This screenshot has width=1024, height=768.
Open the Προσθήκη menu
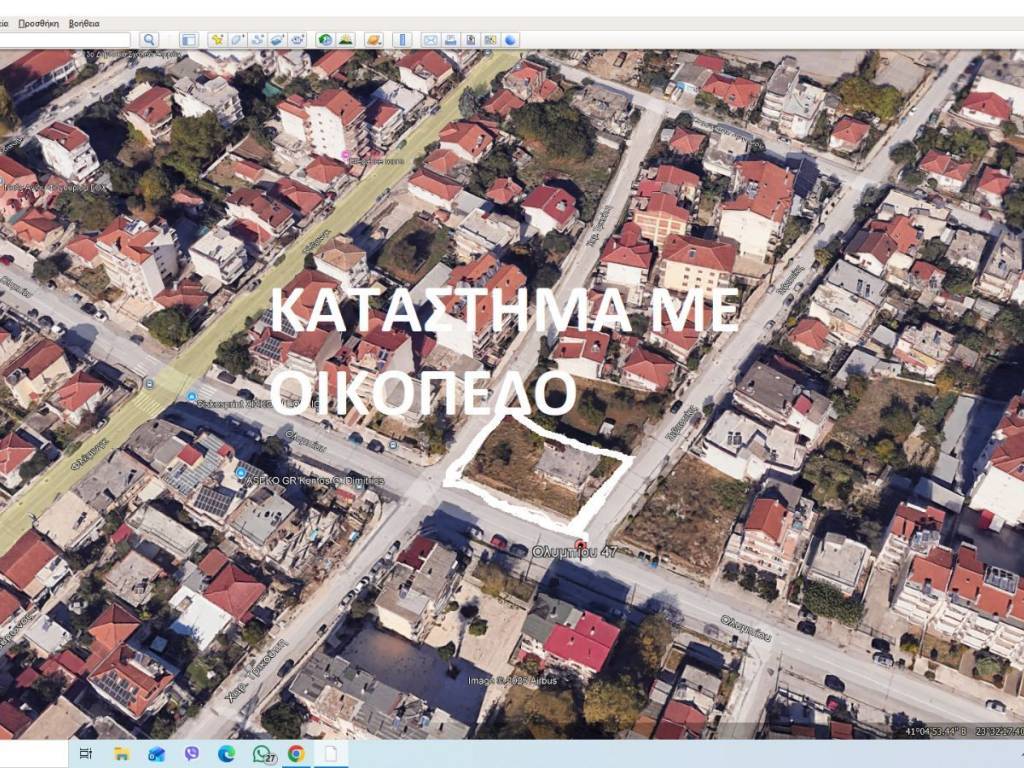click(39, 23)
